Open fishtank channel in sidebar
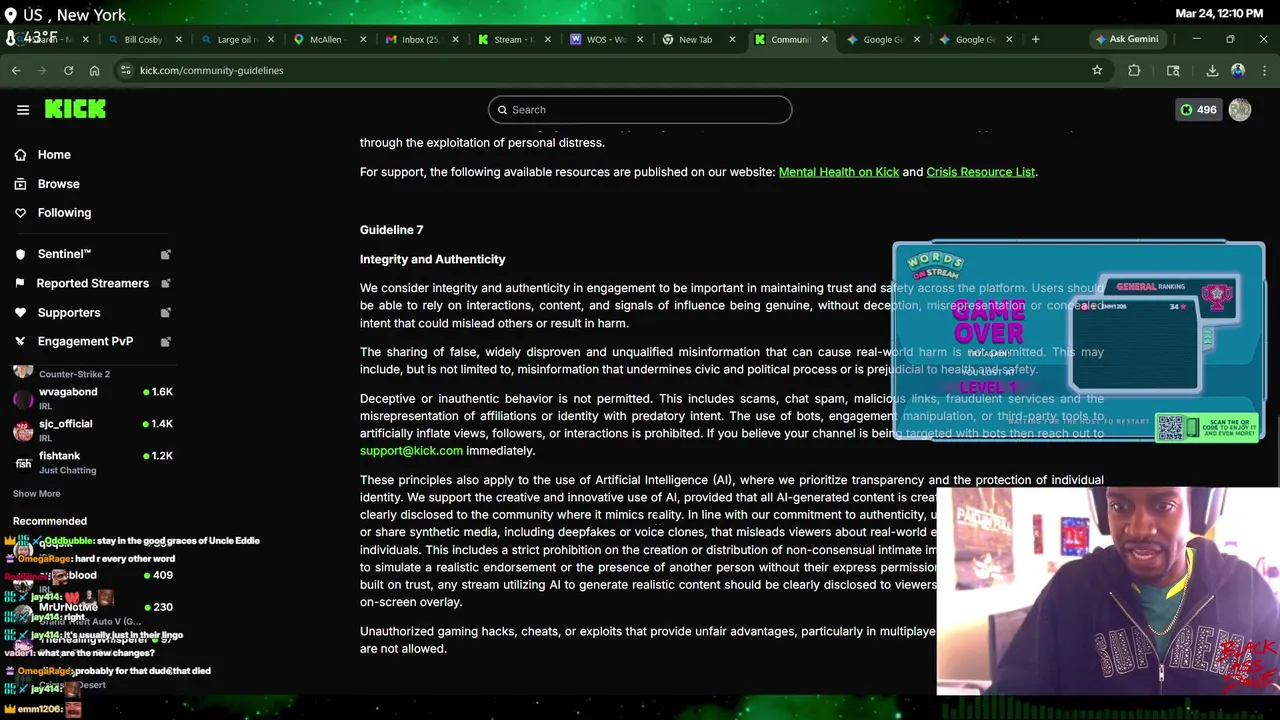 tap(91, 463)
